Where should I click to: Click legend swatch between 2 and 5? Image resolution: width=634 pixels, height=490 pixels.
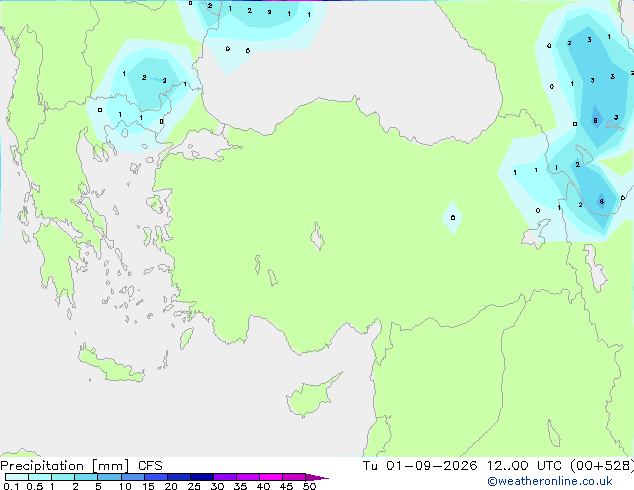tap(86, 477)
